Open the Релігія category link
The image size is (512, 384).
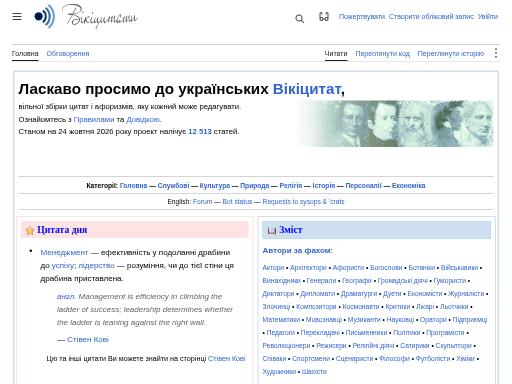coord(291,186)
